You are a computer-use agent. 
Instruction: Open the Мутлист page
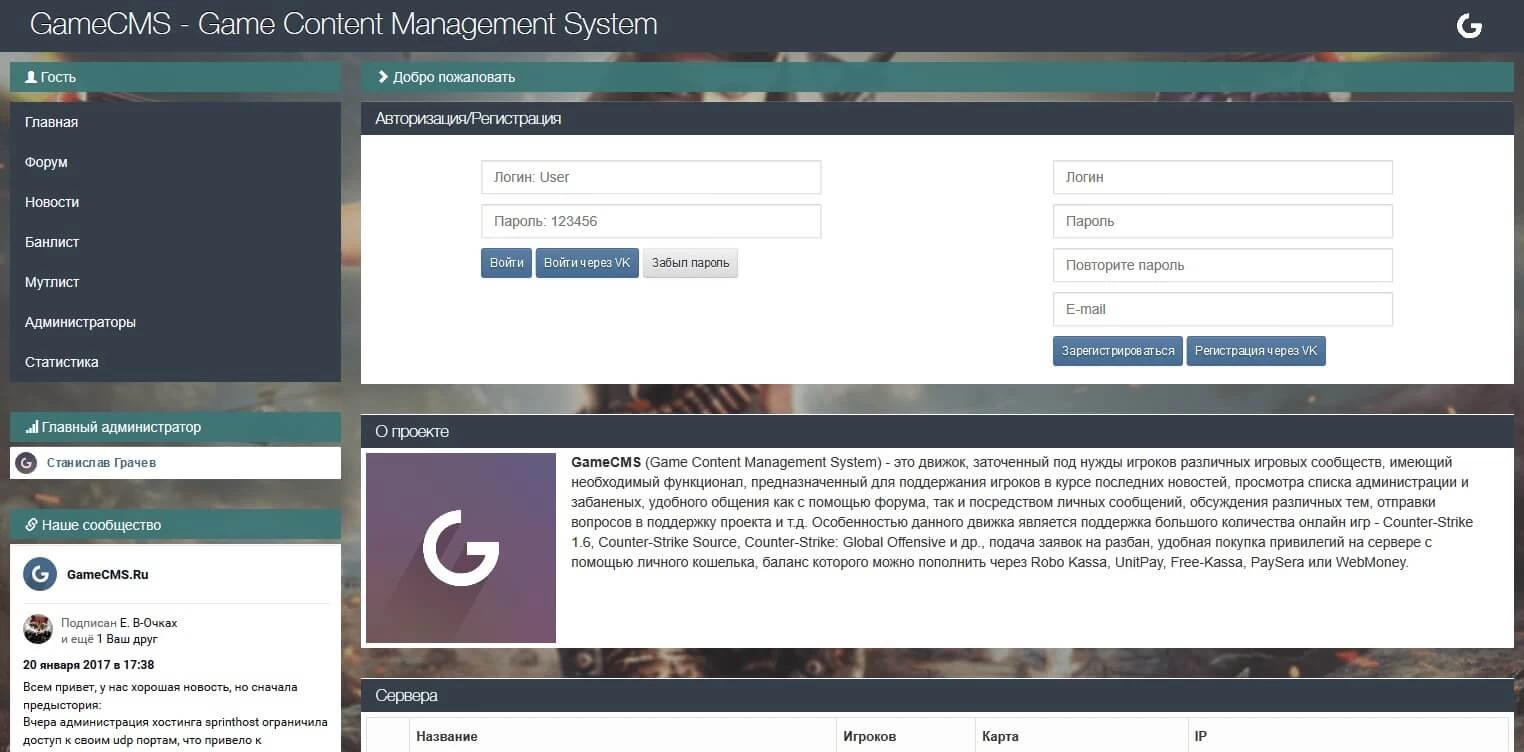[175, 282]
